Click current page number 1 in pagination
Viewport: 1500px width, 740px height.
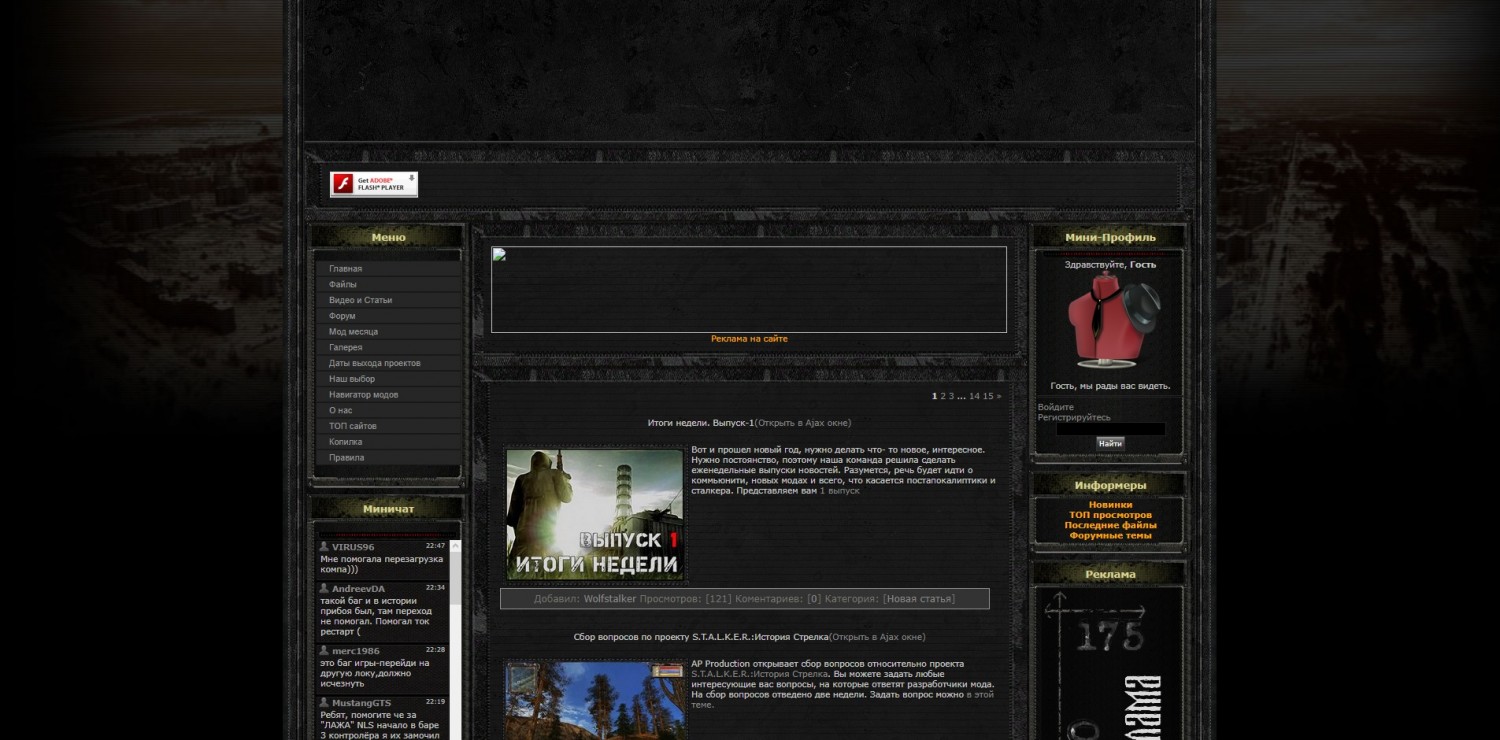coord(935,396)
